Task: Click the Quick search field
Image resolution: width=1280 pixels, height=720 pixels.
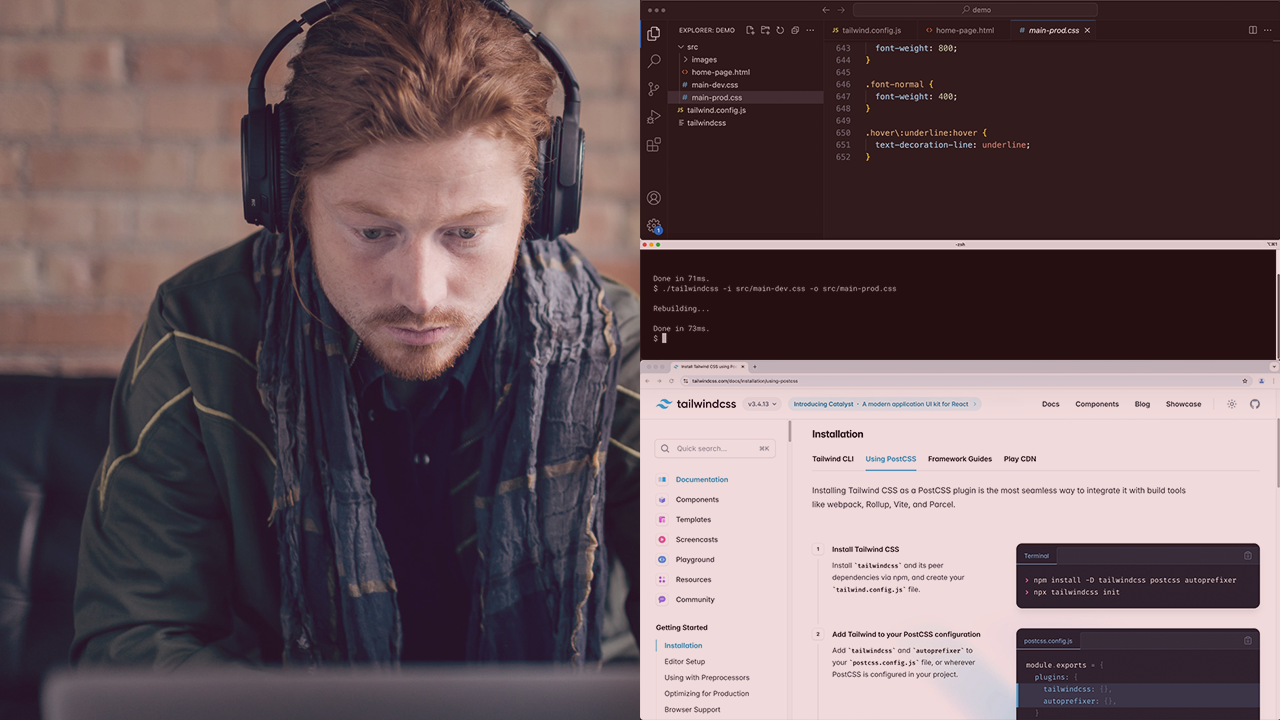Action: (714, 449)
